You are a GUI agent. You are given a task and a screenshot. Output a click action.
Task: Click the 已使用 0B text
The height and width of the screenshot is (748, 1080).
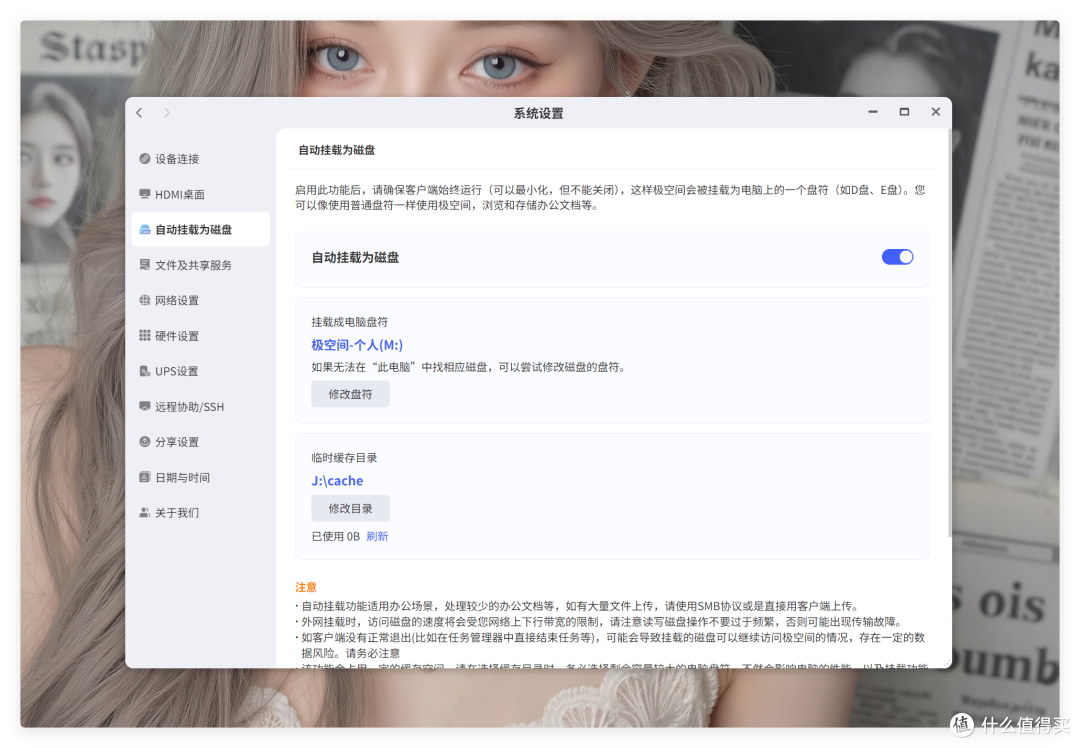[335, 536]
